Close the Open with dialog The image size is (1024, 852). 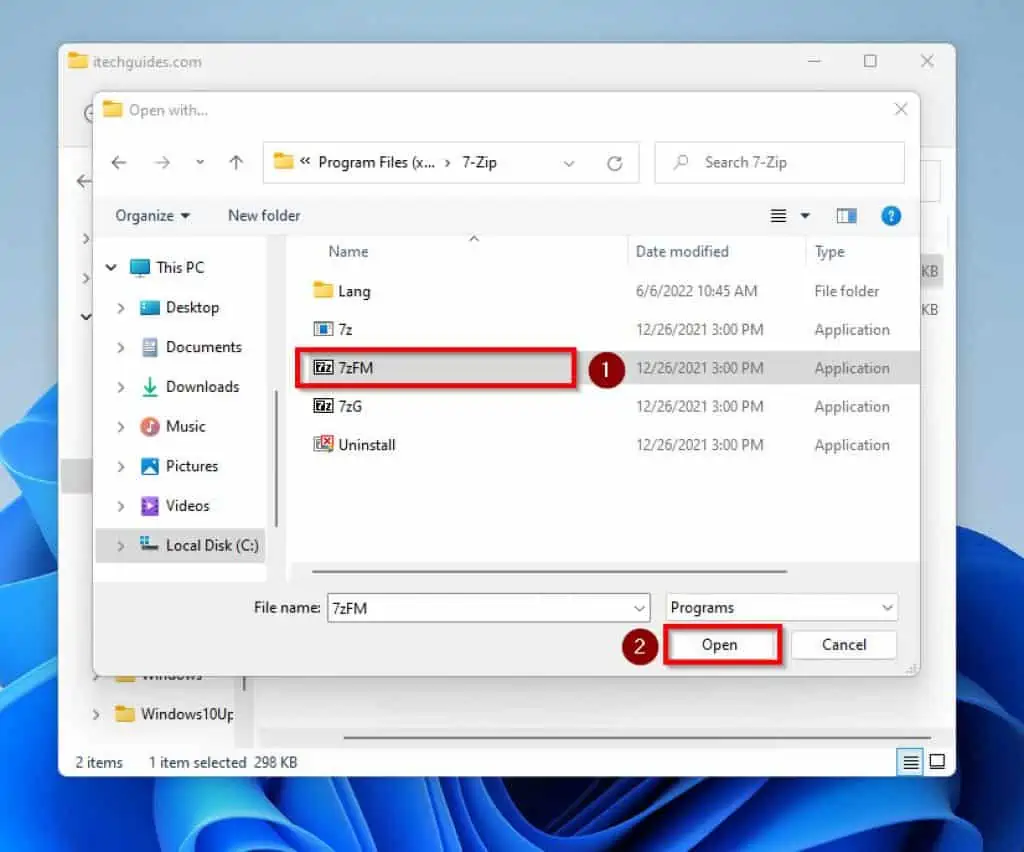coord(901,109)
